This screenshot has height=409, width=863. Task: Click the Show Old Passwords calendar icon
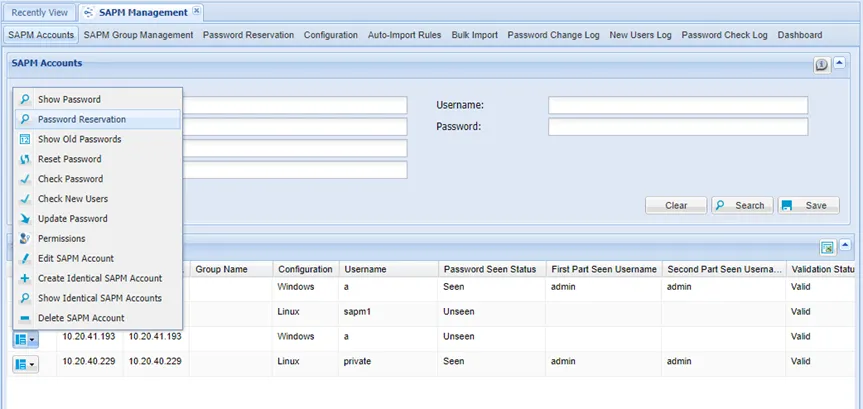pyautogui.click(x=25, y=139)
